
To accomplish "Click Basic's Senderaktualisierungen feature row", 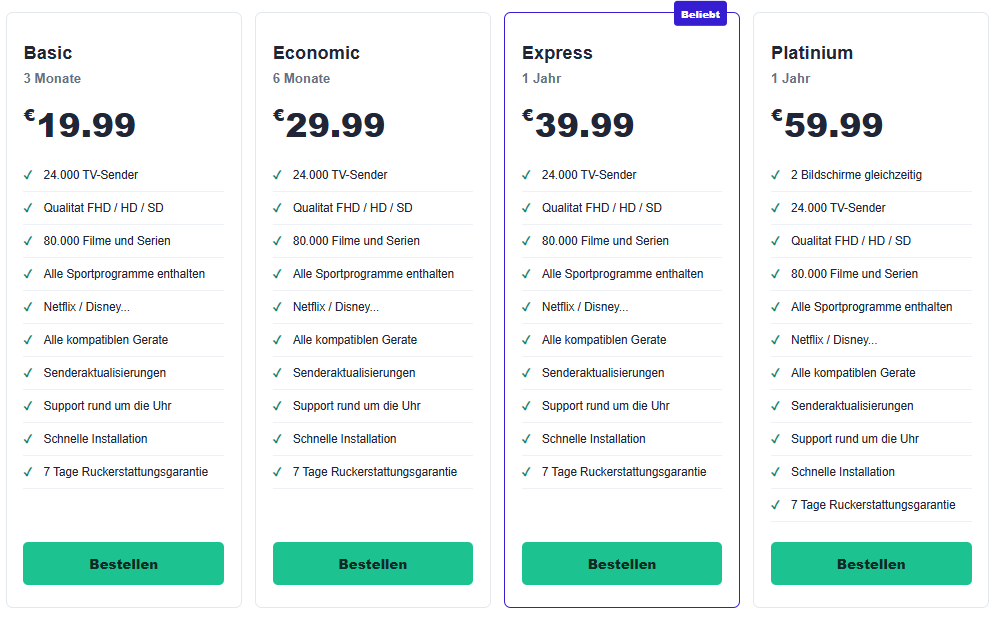I will click(123, 373).
